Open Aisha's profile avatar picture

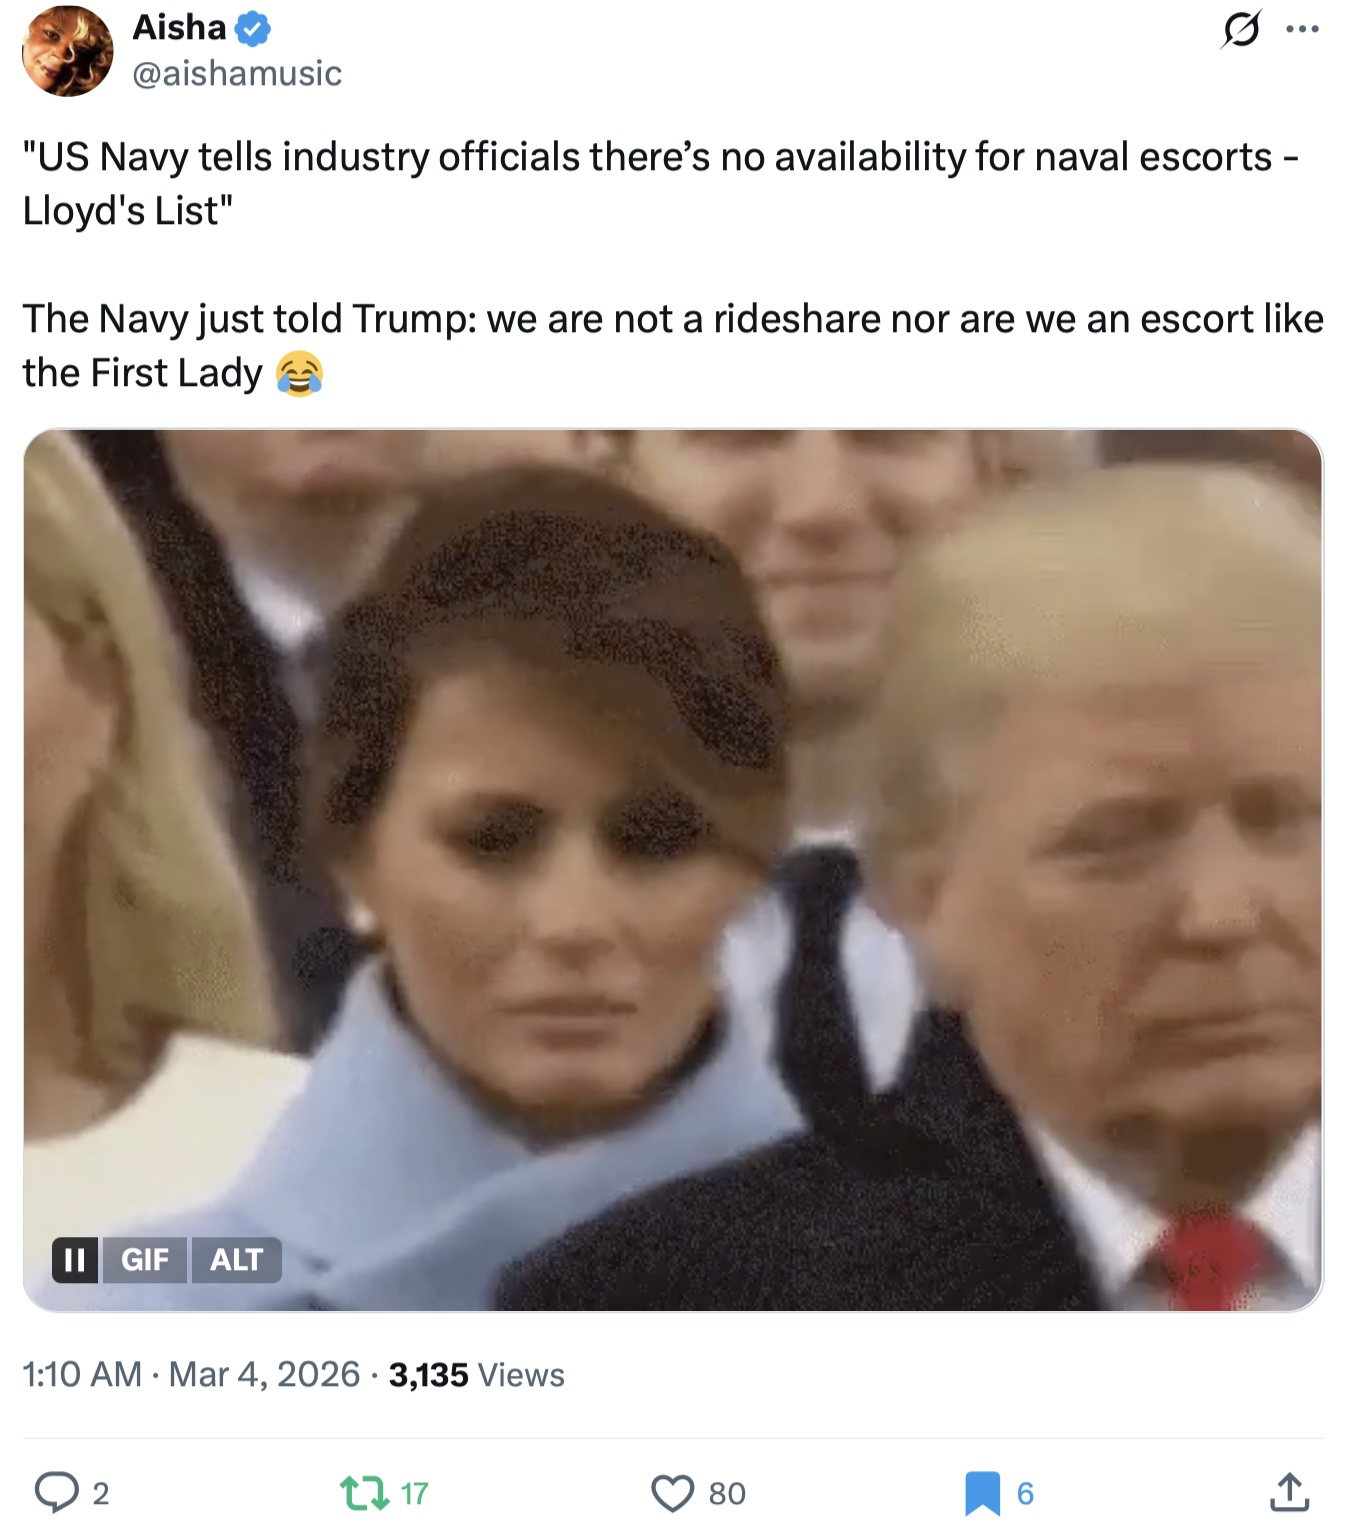[x=68, y=50]
